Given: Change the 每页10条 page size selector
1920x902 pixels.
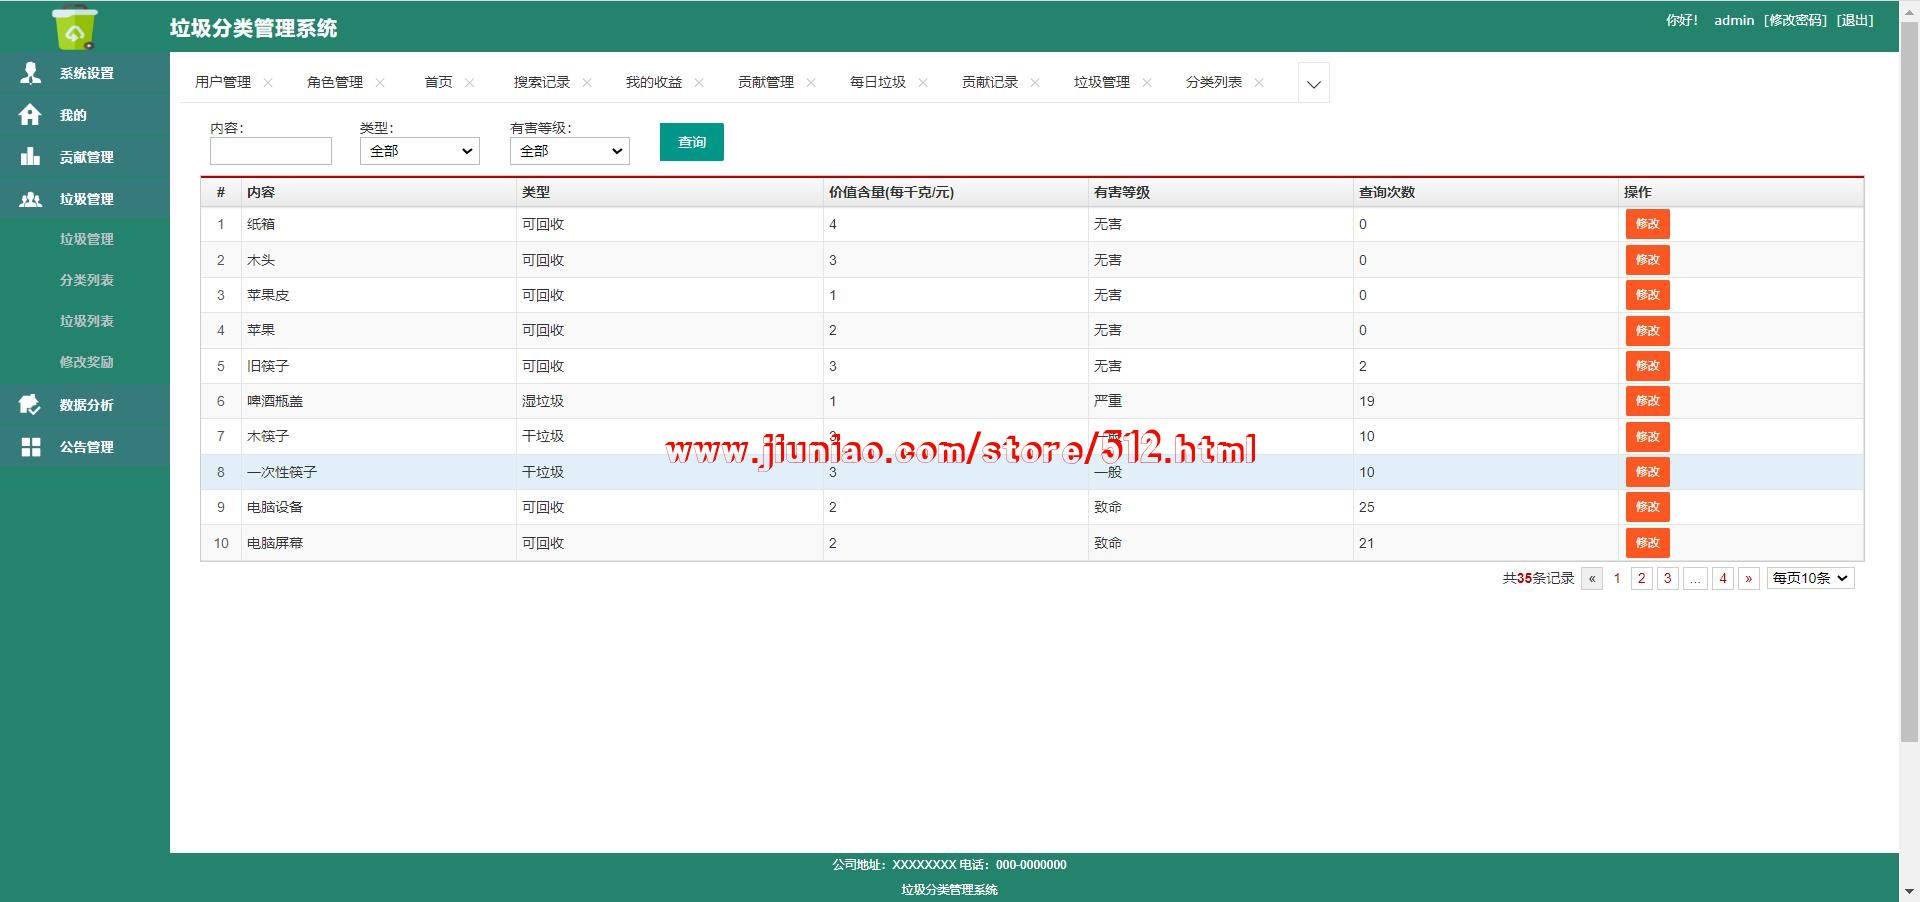Looking at the screenshot, I should (x=1810, y=578).
